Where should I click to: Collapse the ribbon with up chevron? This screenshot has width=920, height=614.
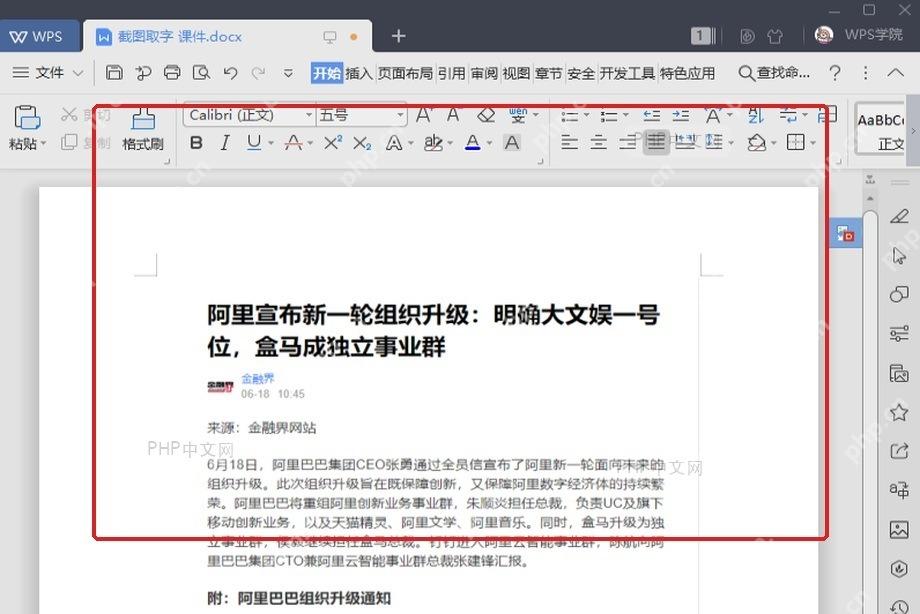click(x=895, y=73)
